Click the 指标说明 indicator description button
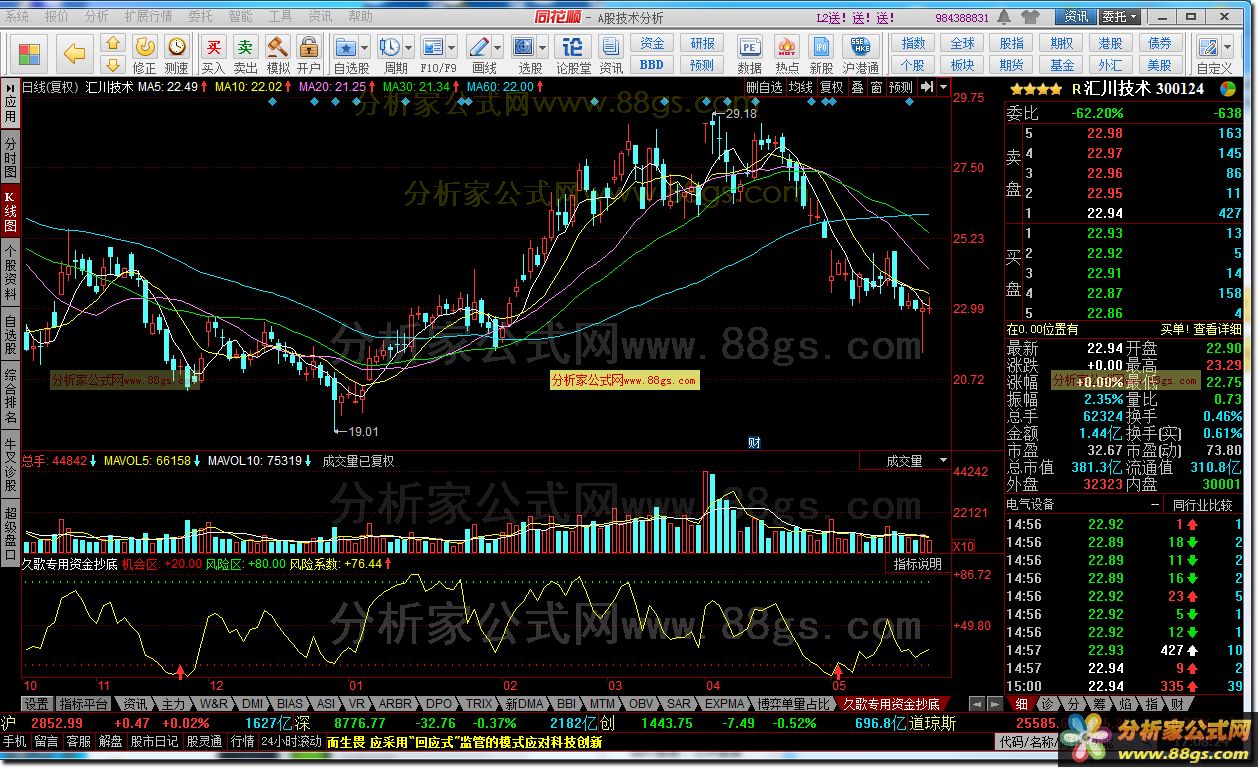Viewport: 1260px width, 769px height. point(917,564)
